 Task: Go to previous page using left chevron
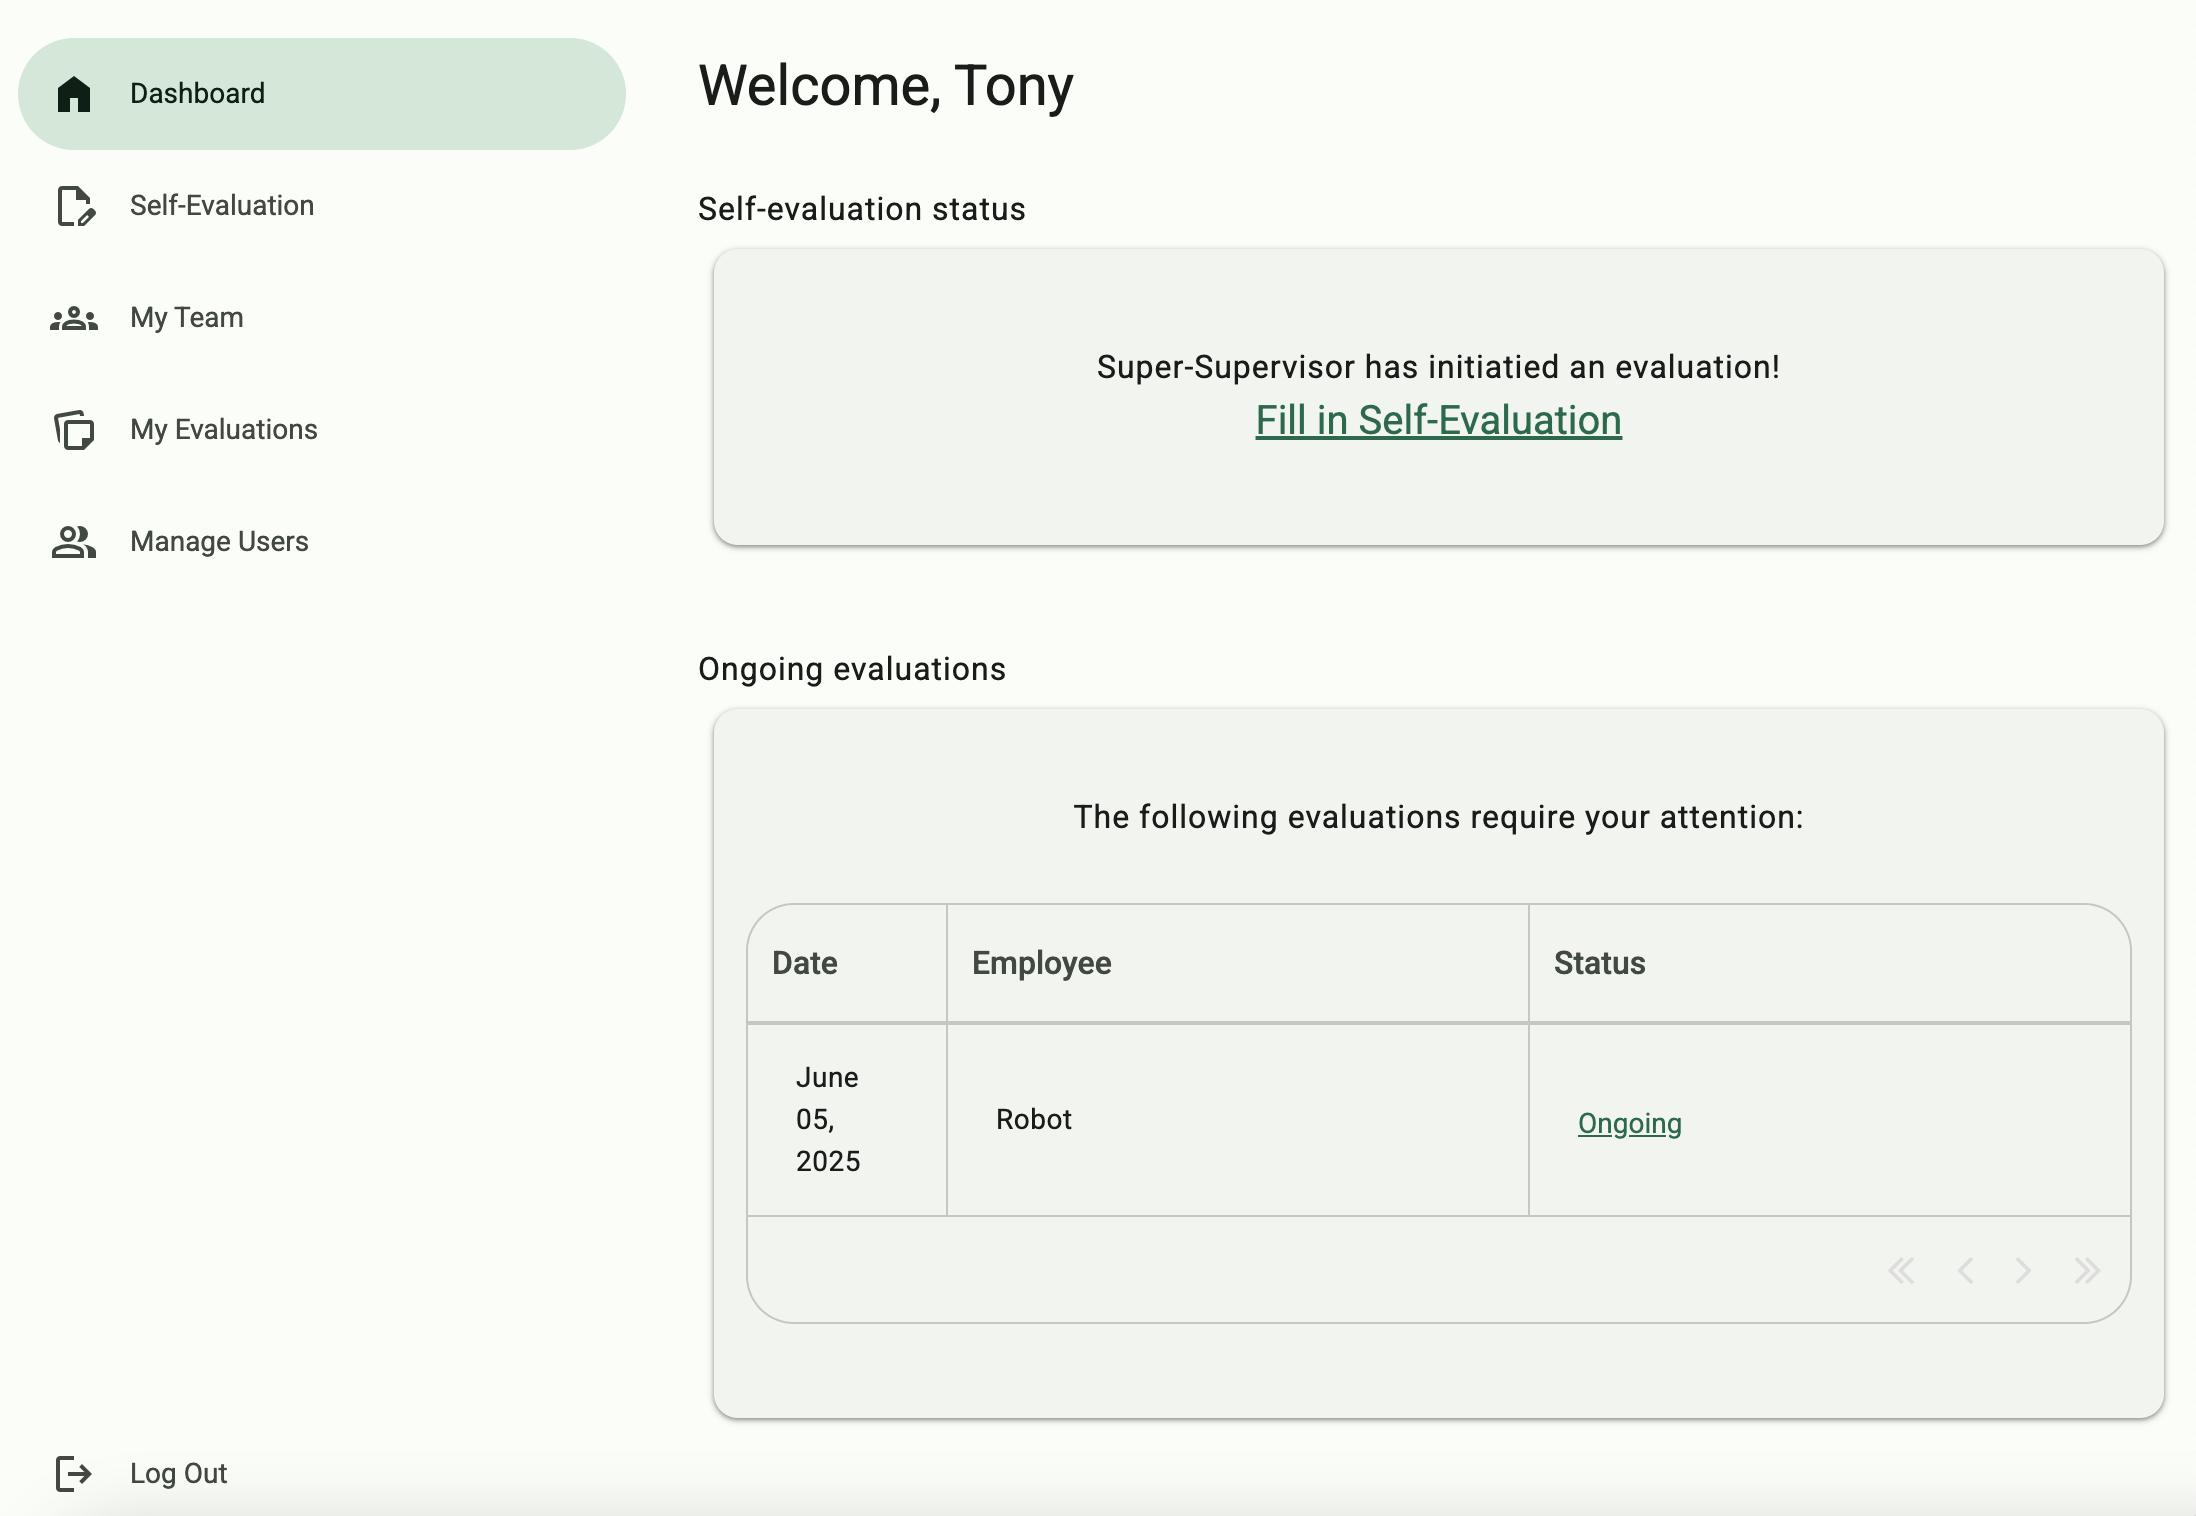tap(1966, 1270)
